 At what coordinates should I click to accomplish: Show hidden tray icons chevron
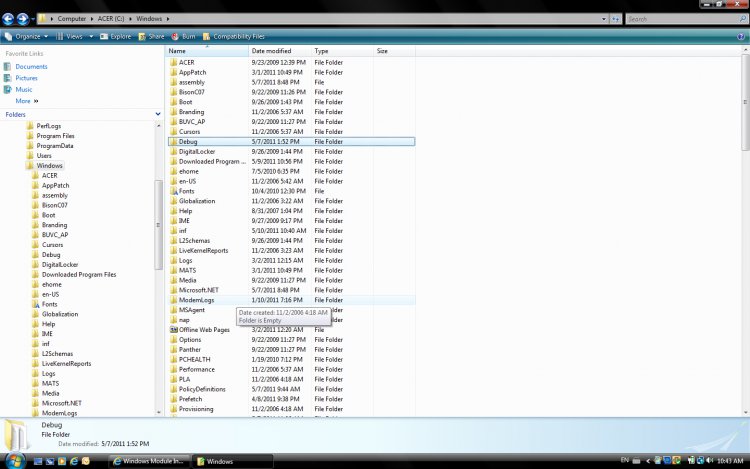pyautogui.click(x=648, y=461)
